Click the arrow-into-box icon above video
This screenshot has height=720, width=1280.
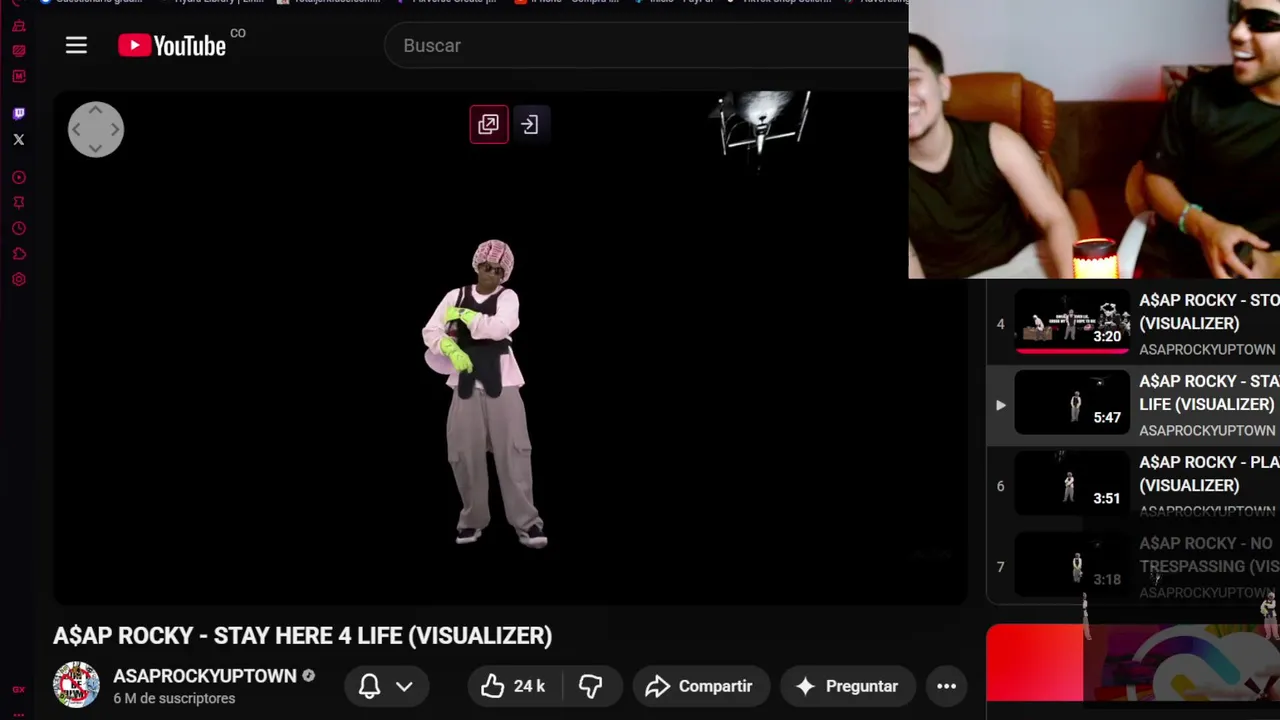(530, 124)
